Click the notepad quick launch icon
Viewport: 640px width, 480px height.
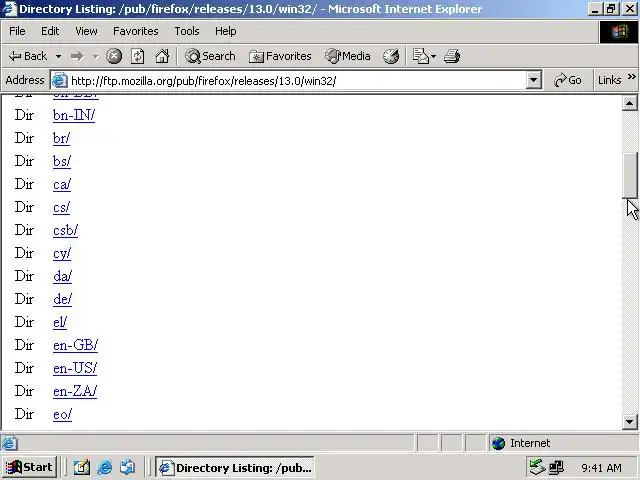coord(82,467)
